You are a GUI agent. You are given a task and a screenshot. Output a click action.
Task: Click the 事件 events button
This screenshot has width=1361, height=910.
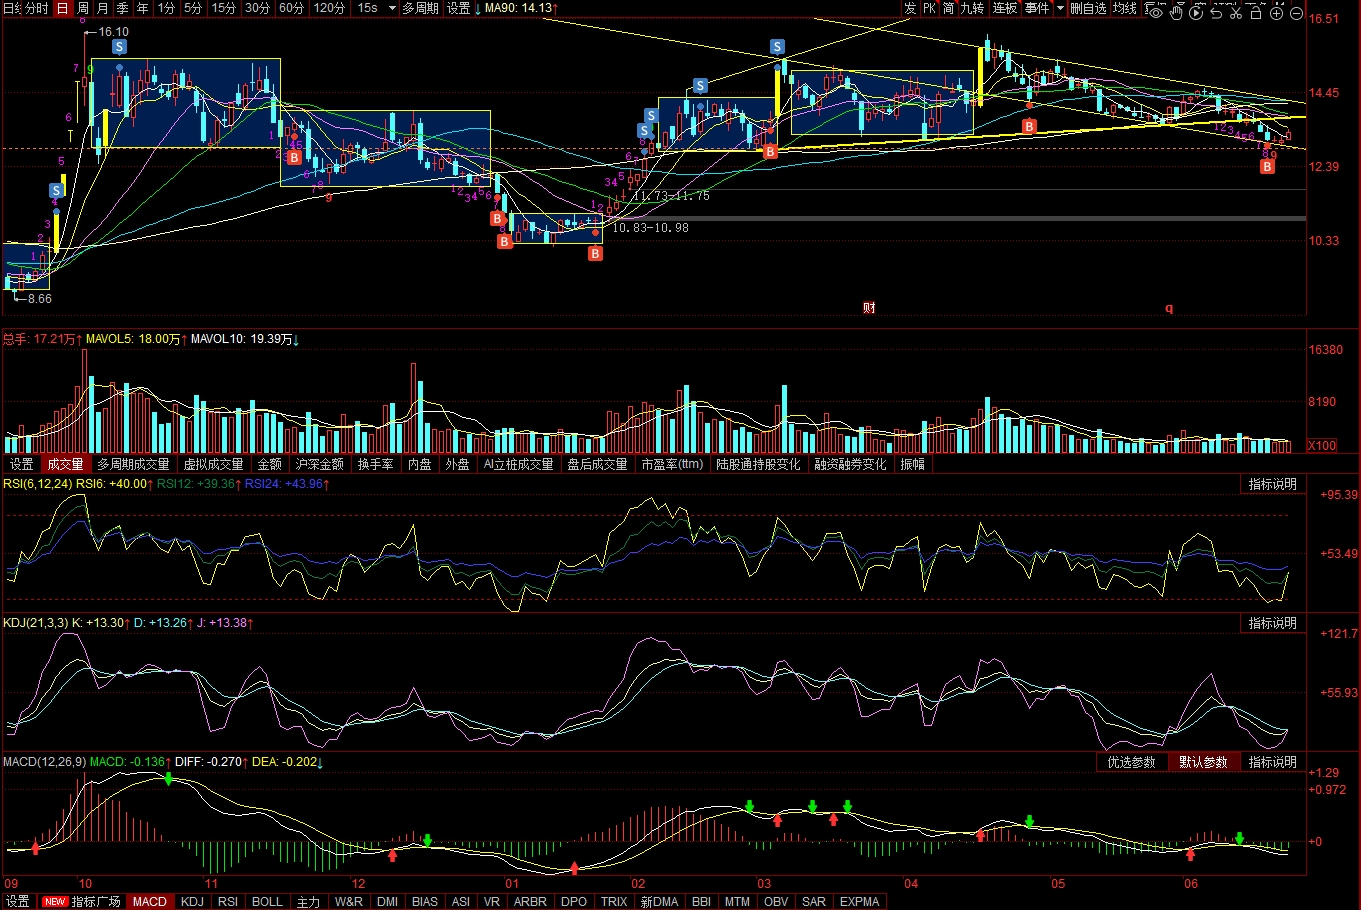(x=1037, y=8)
